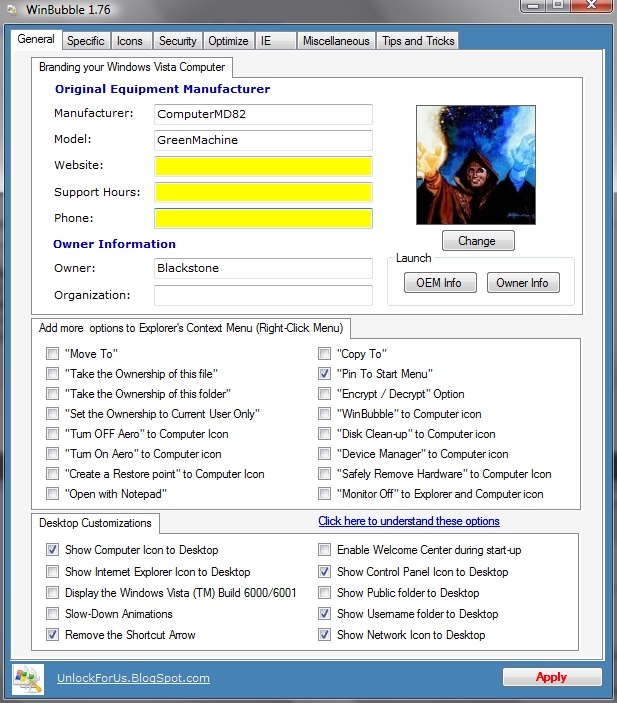Enable "WinBubble" to Computer icon checkbox
Screen dimensions: 617x703
point(324,413)
